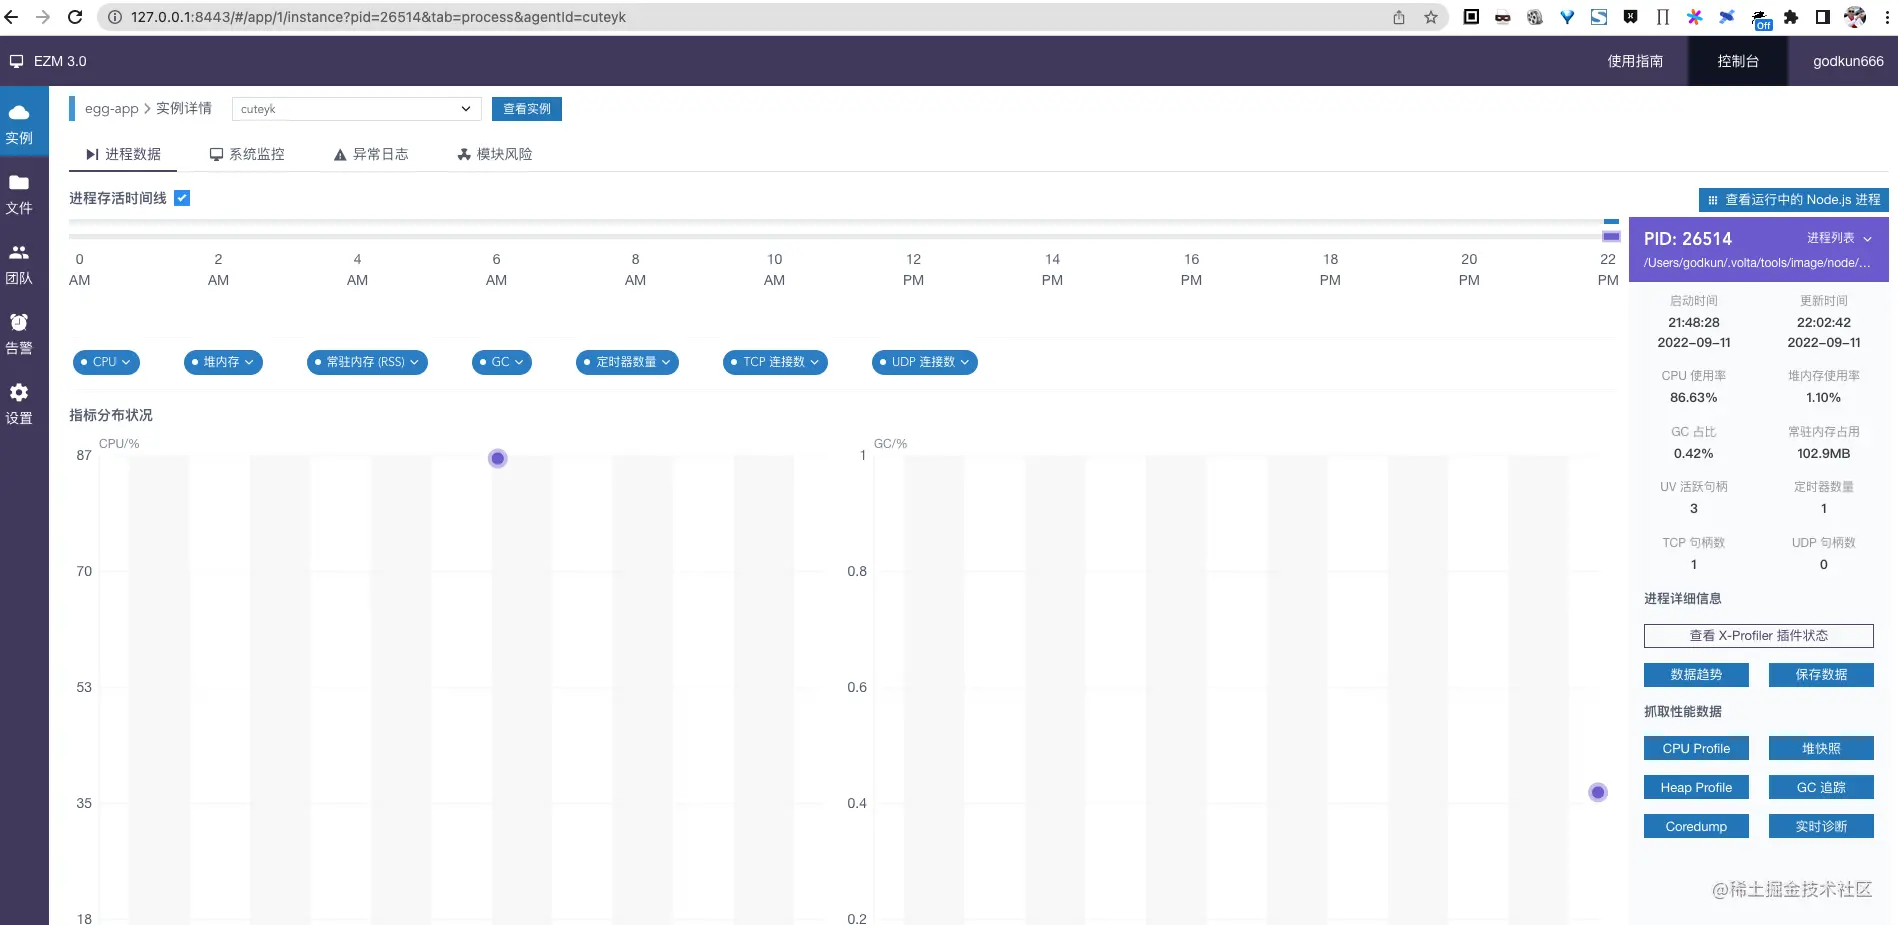
Task: Open the 使用指南 menu item
Action: point(1635,61)
